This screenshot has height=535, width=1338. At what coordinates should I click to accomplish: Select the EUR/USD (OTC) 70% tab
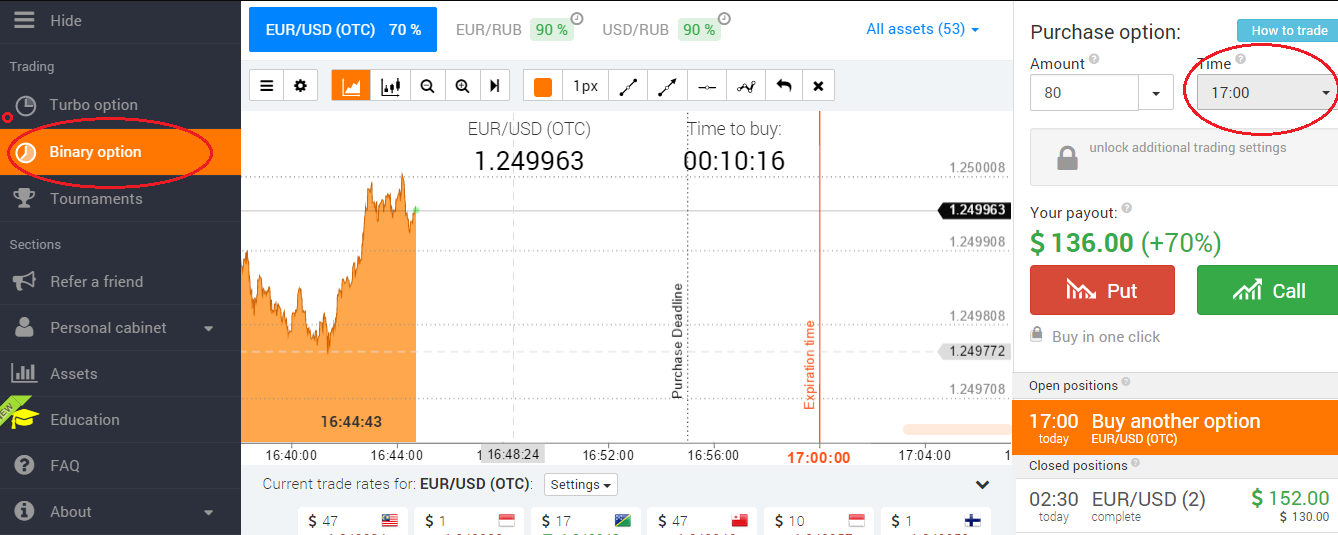coord(343,30)
